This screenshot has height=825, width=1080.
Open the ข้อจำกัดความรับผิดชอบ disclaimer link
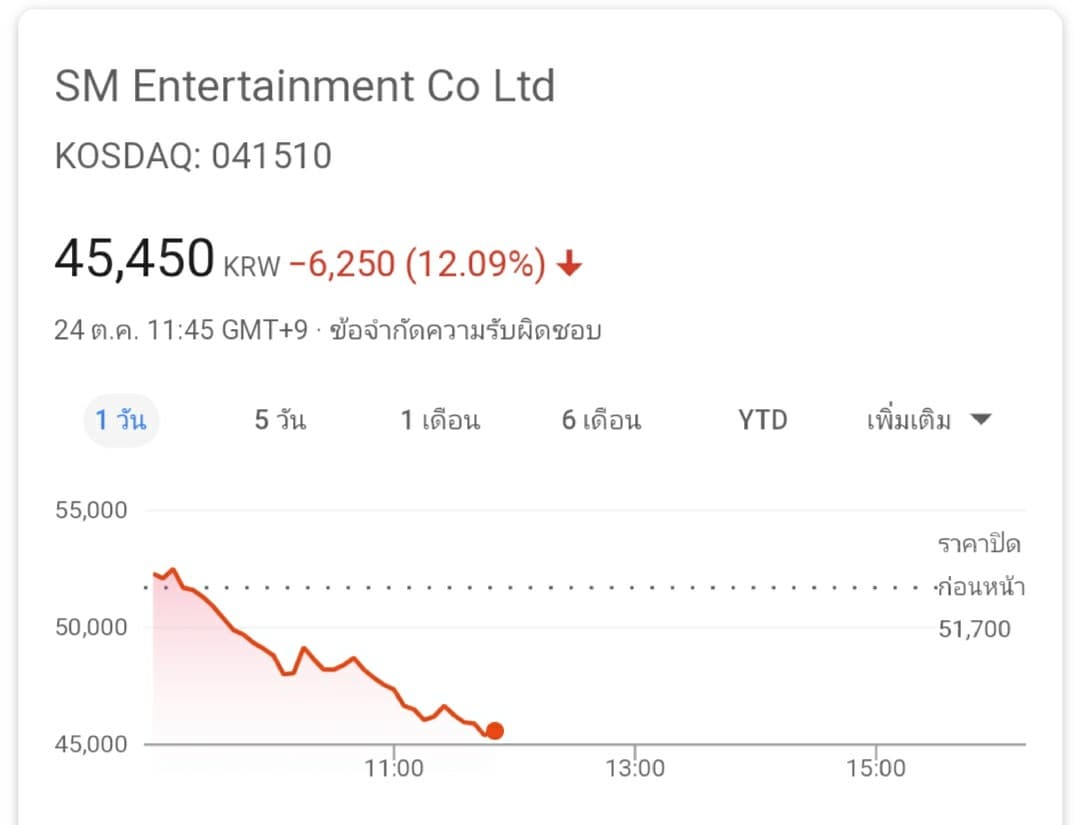coord(466,331)
